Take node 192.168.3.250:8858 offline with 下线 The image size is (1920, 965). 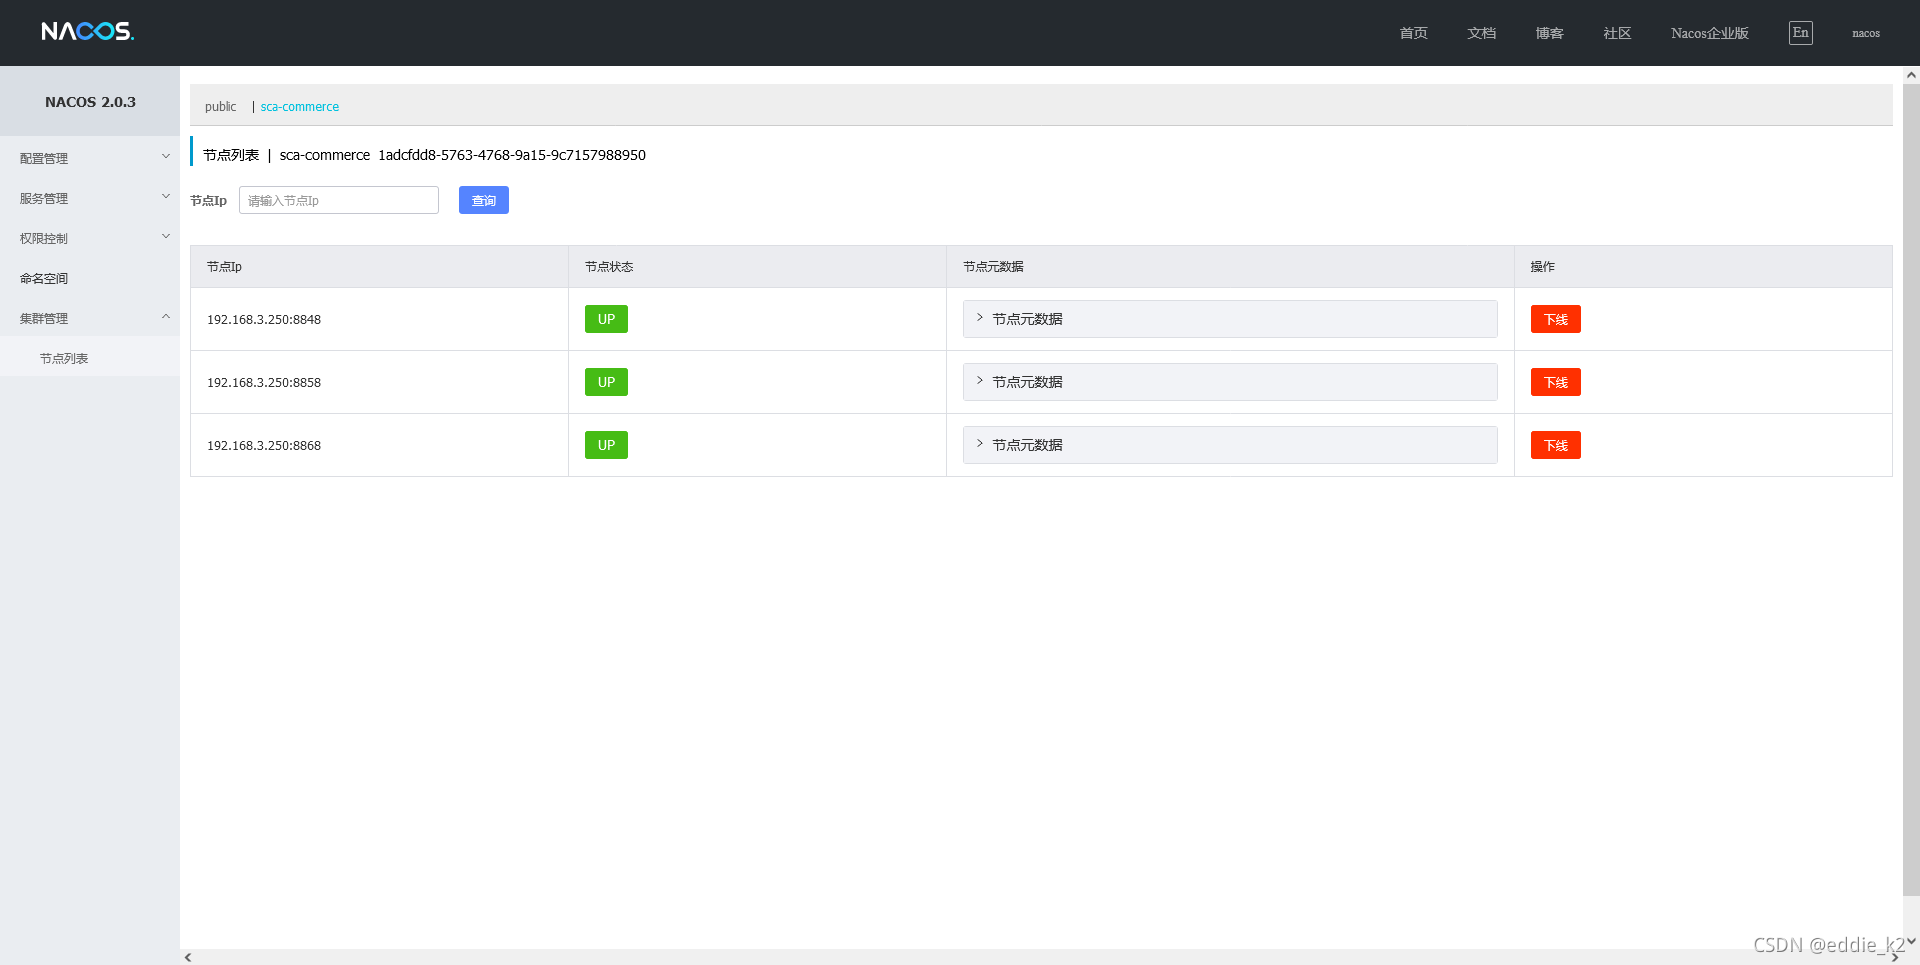[1555, 382]
